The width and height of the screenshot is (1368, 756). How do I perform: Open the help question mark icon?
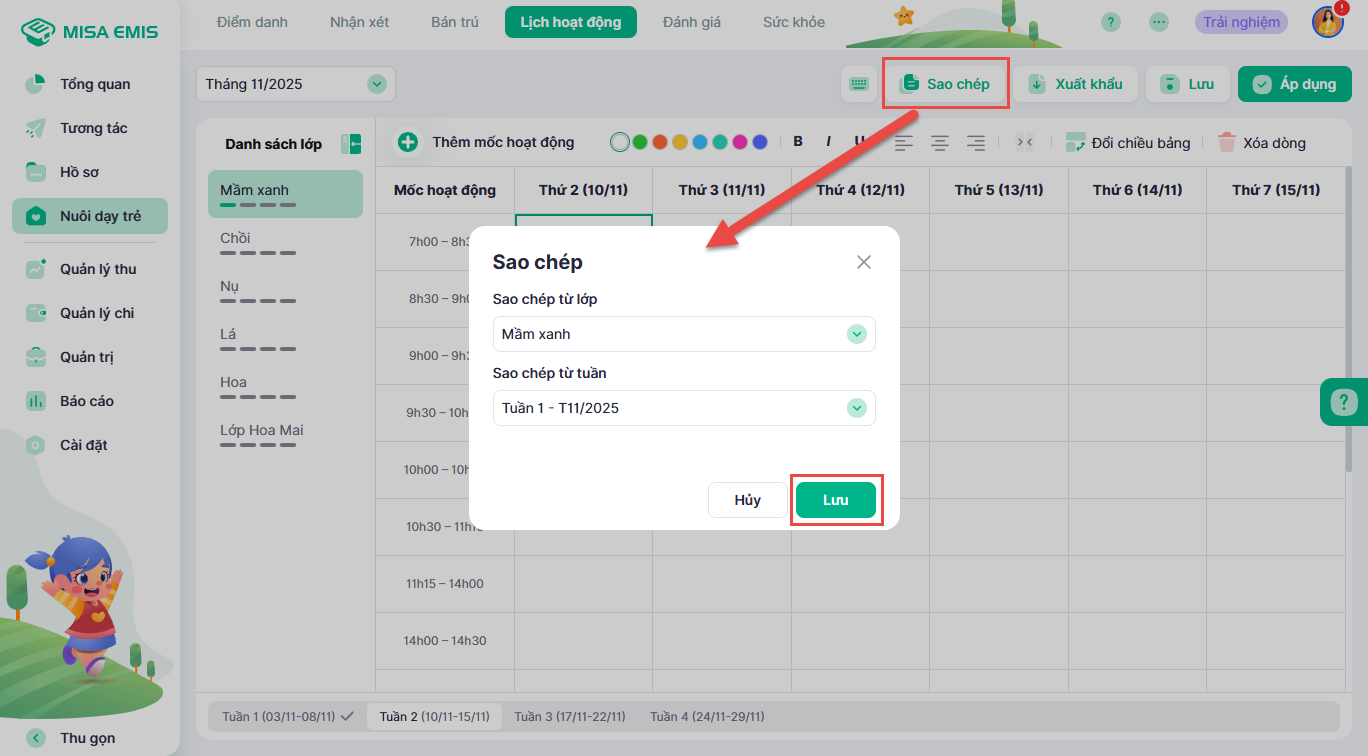click(1110, 22)
